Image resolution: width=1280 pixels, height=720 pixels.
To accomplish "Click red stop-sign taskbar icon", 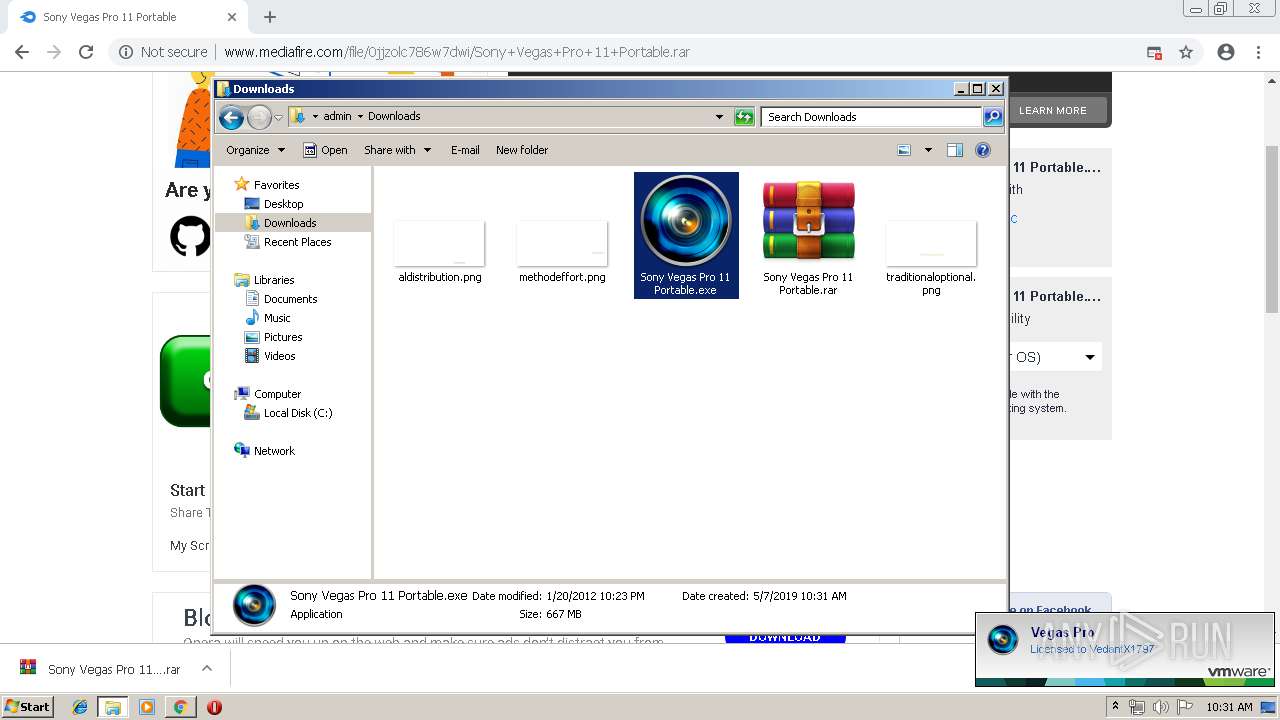I will [214, 707].
